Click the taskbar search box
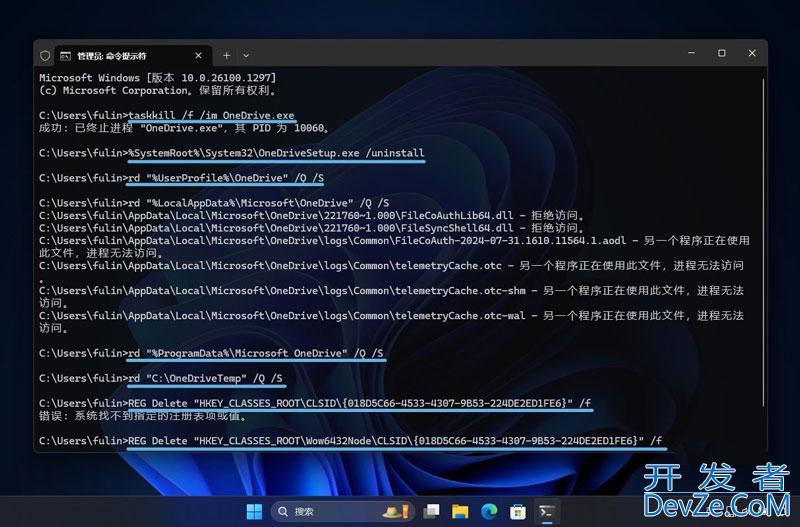 coord(341,511)
